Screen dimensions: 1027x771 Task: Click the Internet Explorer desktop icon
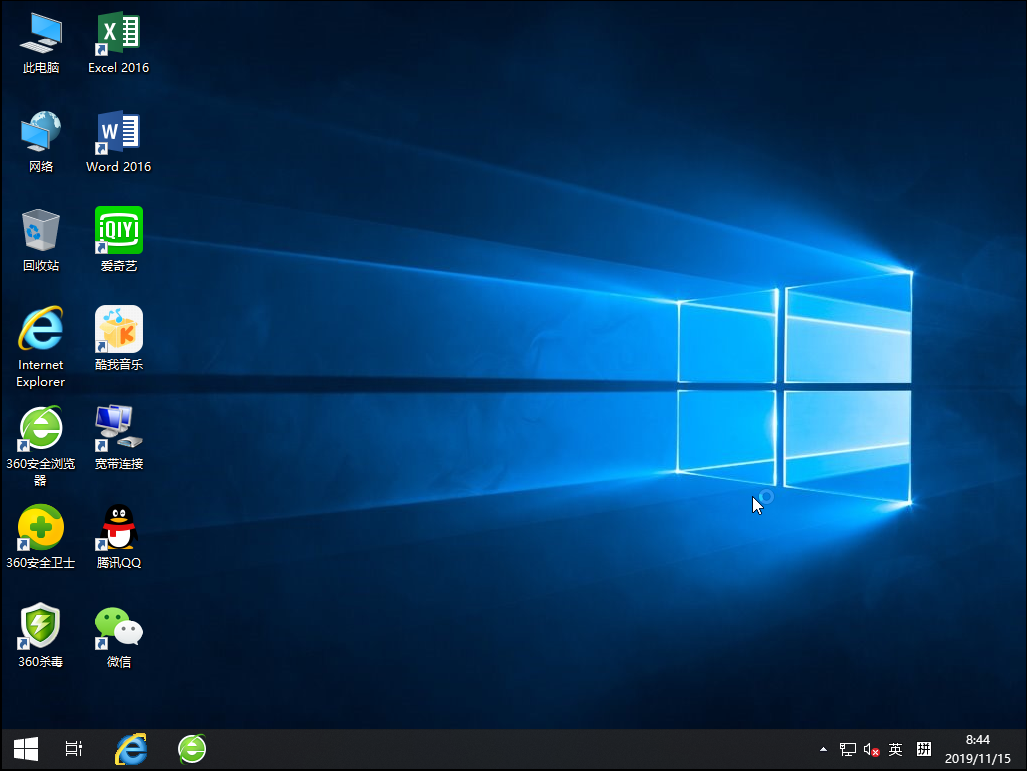coord(40,330)
